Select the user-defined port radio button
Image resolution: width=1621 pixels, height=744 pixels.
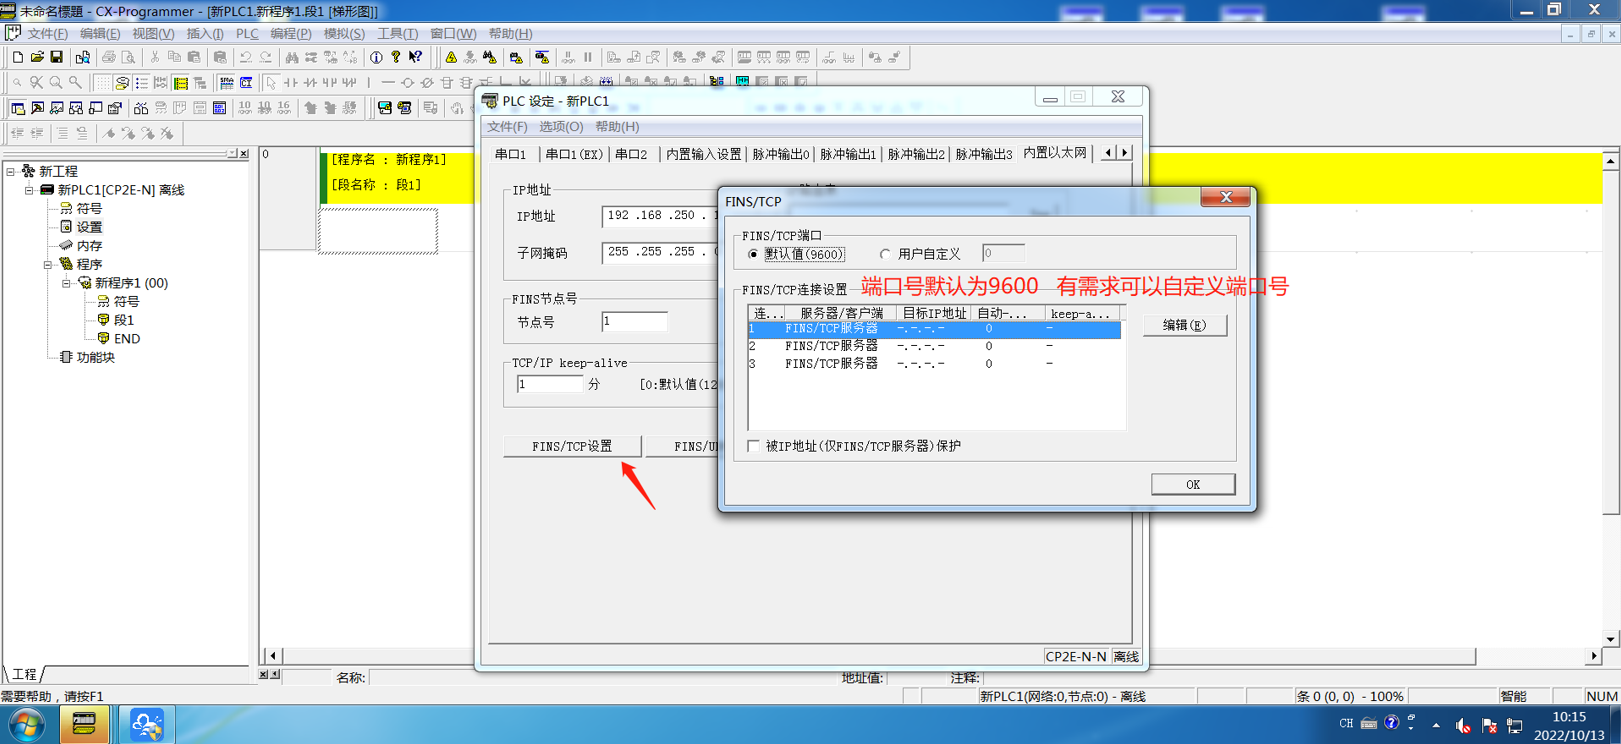[886, 255]
